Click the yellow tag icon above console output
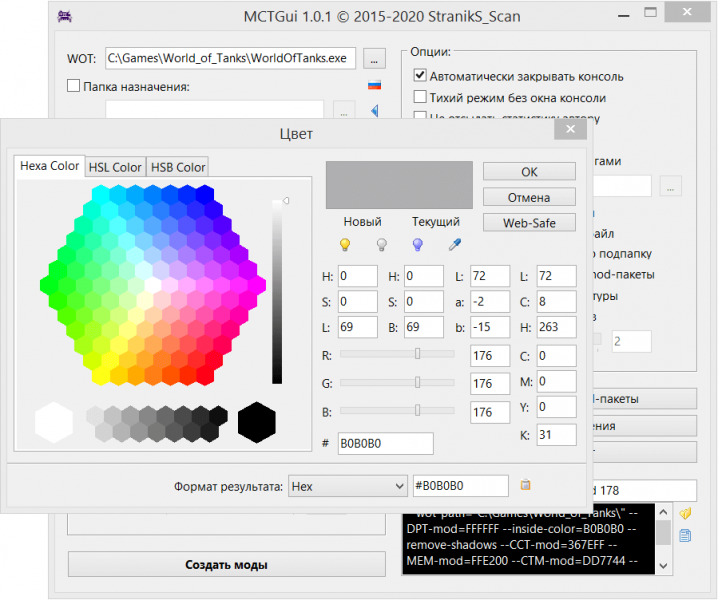718x600 pixels. [x=685, y=513]
